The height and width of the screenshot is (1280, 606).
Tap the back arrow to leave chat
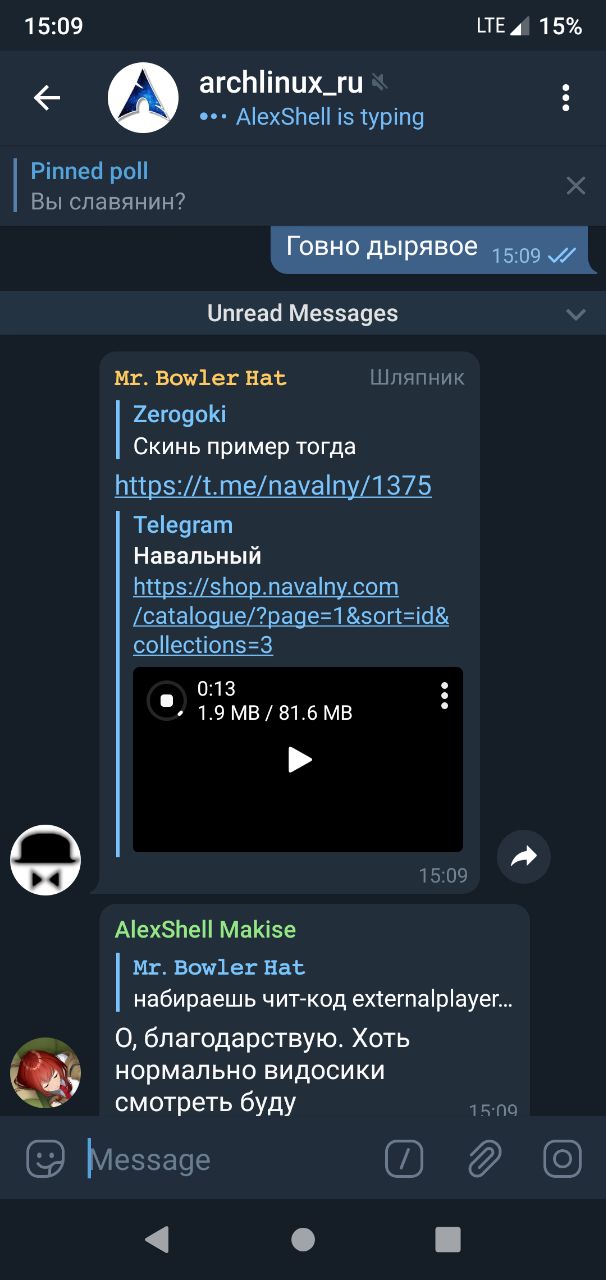point(47,97)
